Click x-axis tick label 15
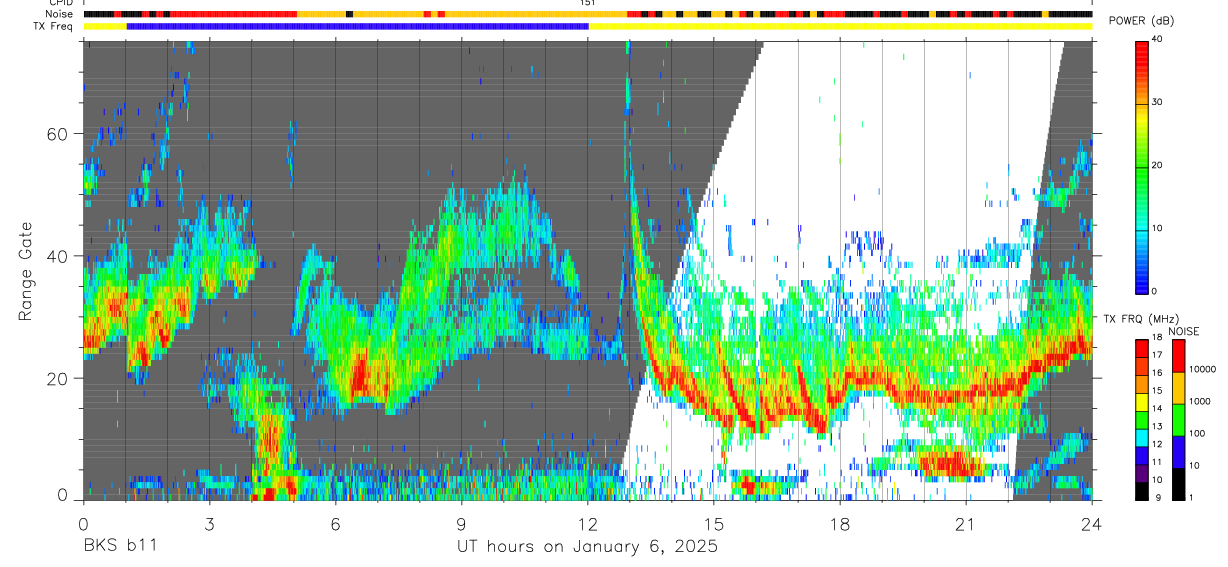1228x567 pixels. (x=714, y=524)
